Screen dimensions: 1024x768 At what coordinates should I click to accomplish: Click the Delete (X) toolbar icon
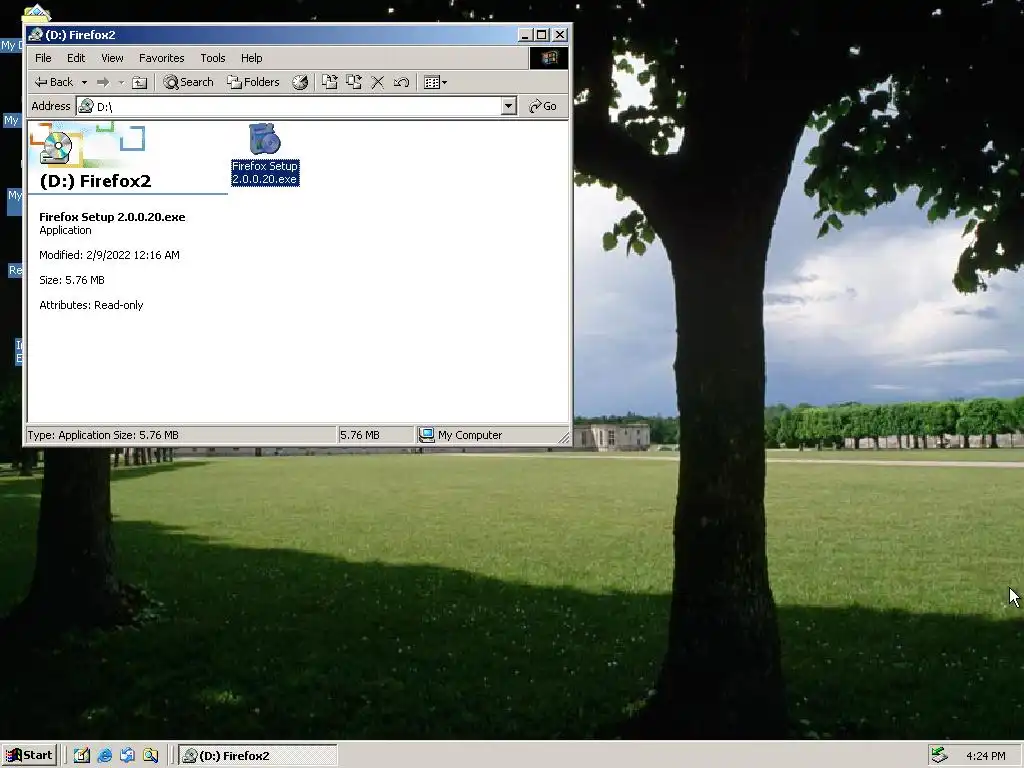[377, 82]
